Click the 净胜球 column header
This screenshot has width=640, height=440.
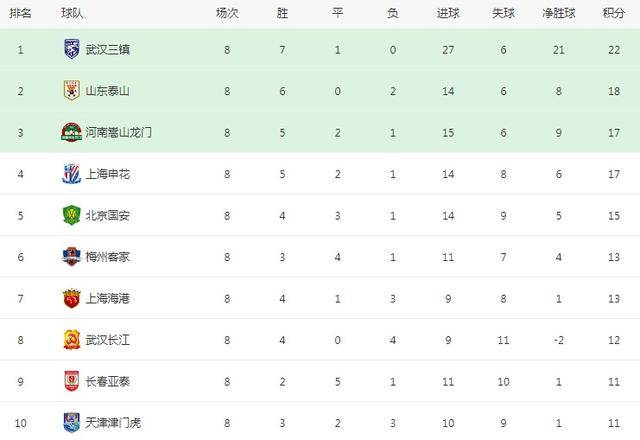click(x=558, y=13)
